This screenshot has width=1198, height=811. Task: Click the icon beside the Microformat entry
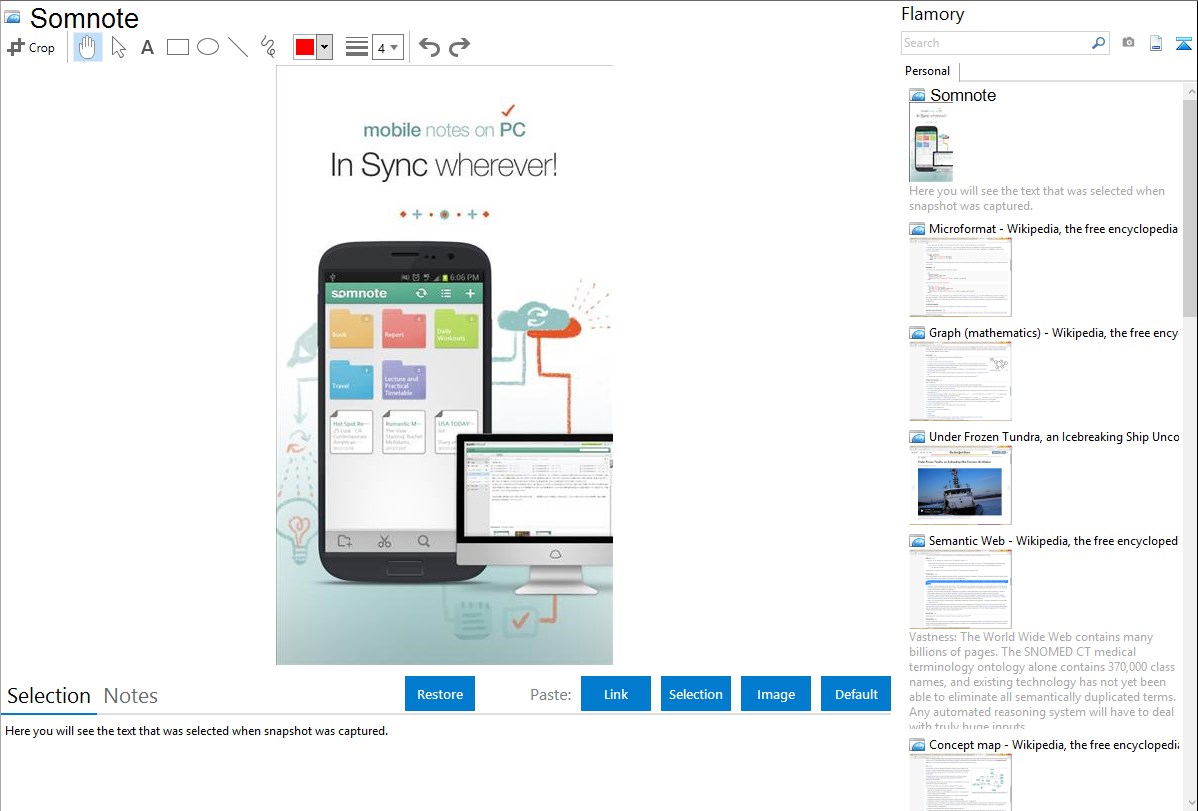918,229
